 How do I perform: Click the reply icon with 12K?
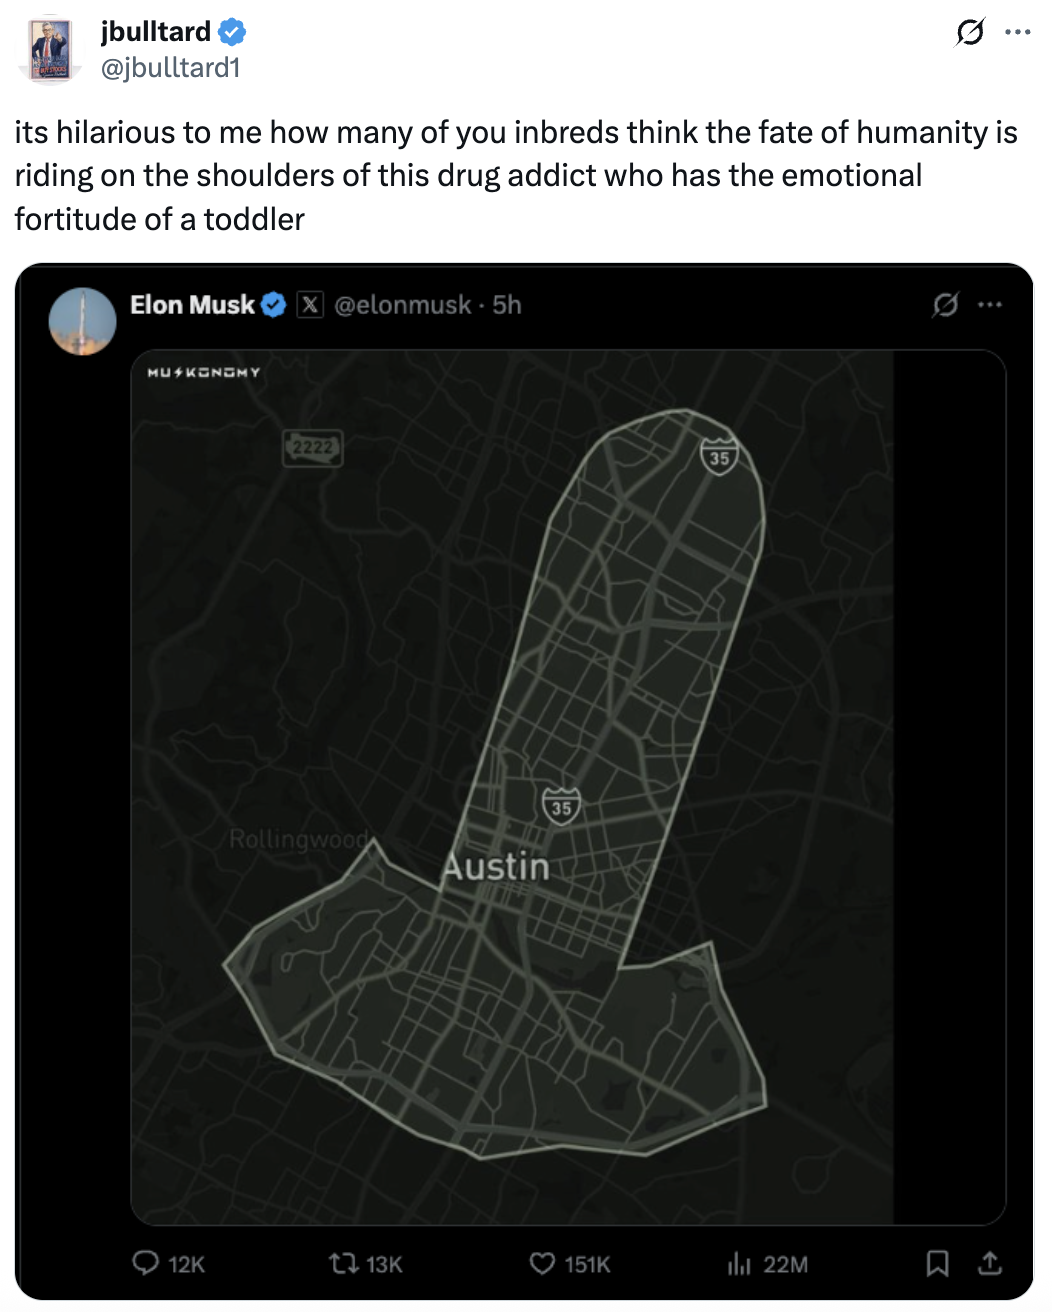[x=146, y=1264]
